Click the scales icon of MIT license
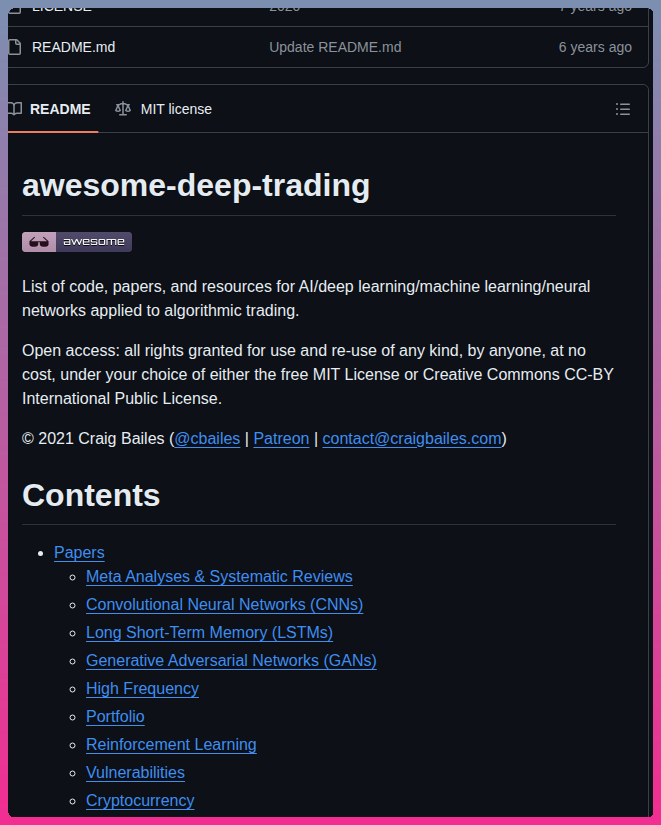The width and height of the screenshot is (661, 825). [123, 109]
